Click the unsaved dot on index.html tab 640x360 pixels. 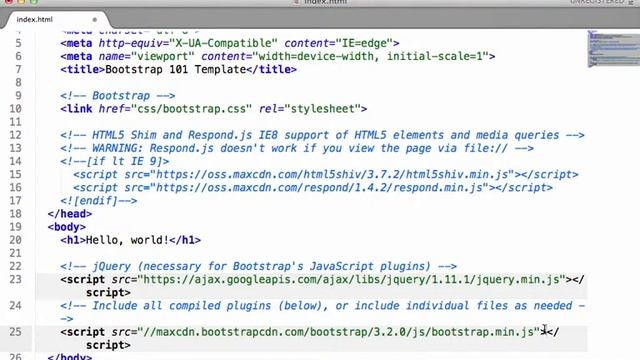(x=95, y=20)
